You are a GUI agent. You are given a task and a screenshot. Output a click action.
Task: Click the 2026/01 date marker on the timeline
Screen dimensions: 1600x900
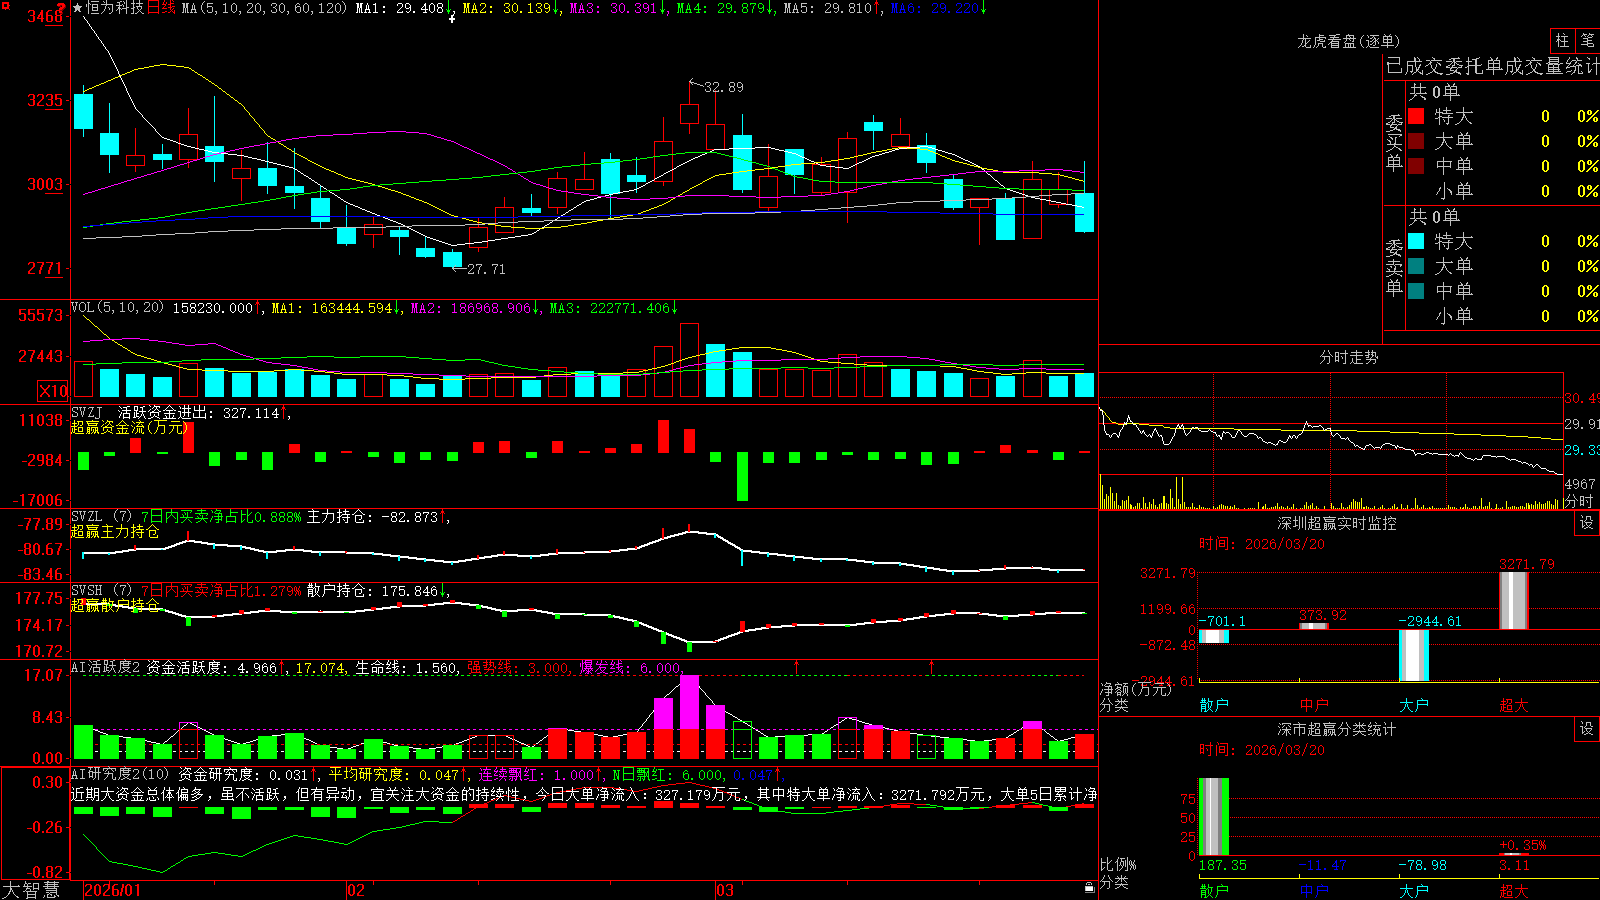(x=113, y=890)
